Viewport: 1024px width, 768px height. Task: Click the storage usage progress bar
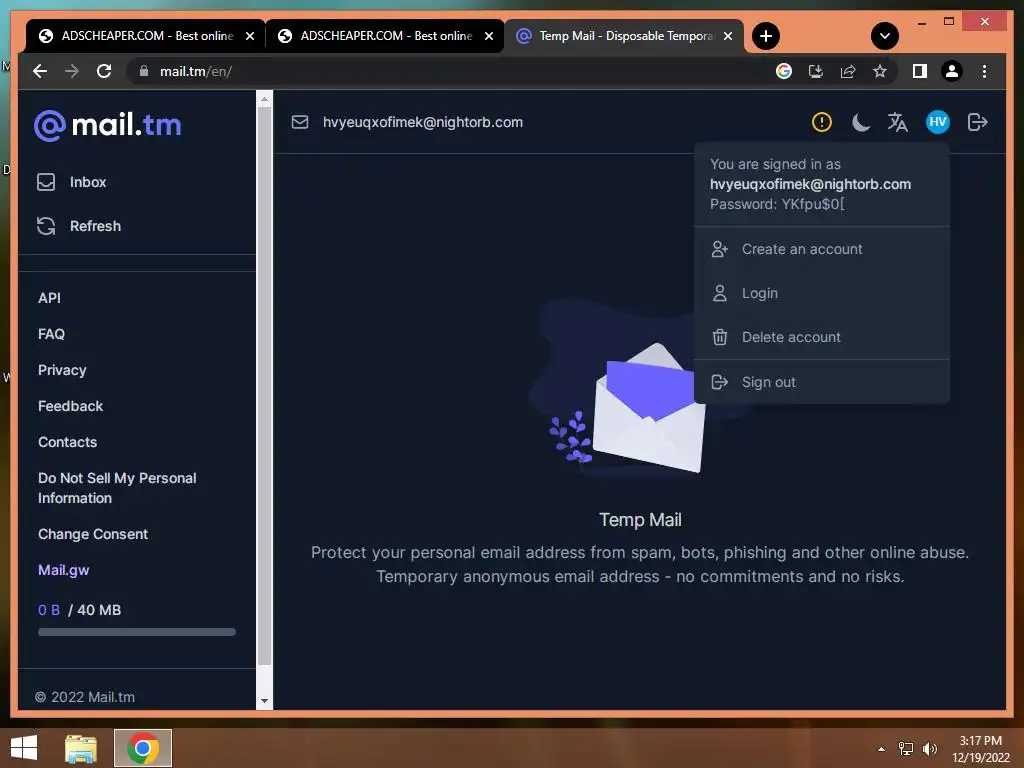point(136,632)
